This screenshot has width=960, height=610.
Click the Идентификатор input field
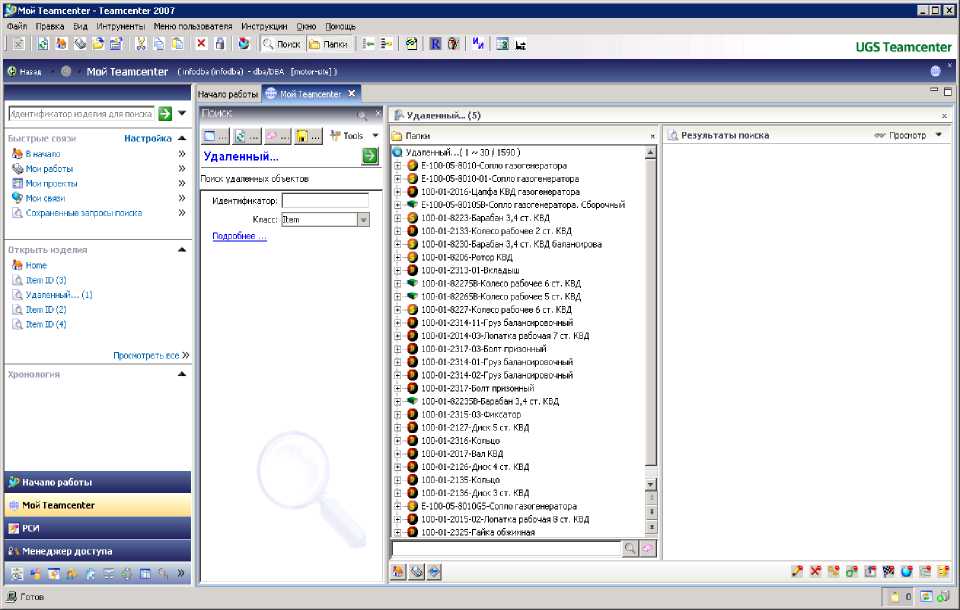click(x=325, y=201)
